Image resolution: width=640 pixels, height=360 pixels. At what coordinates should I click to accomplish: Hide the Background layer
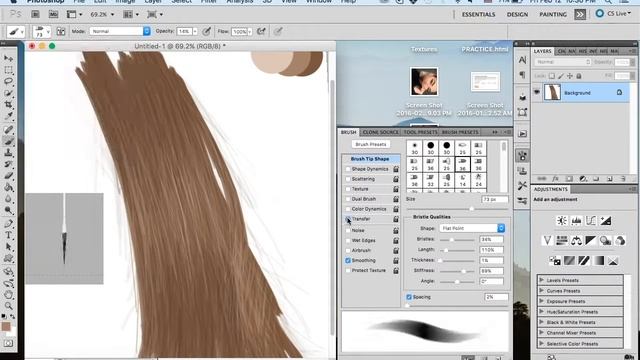pos(537,93)
